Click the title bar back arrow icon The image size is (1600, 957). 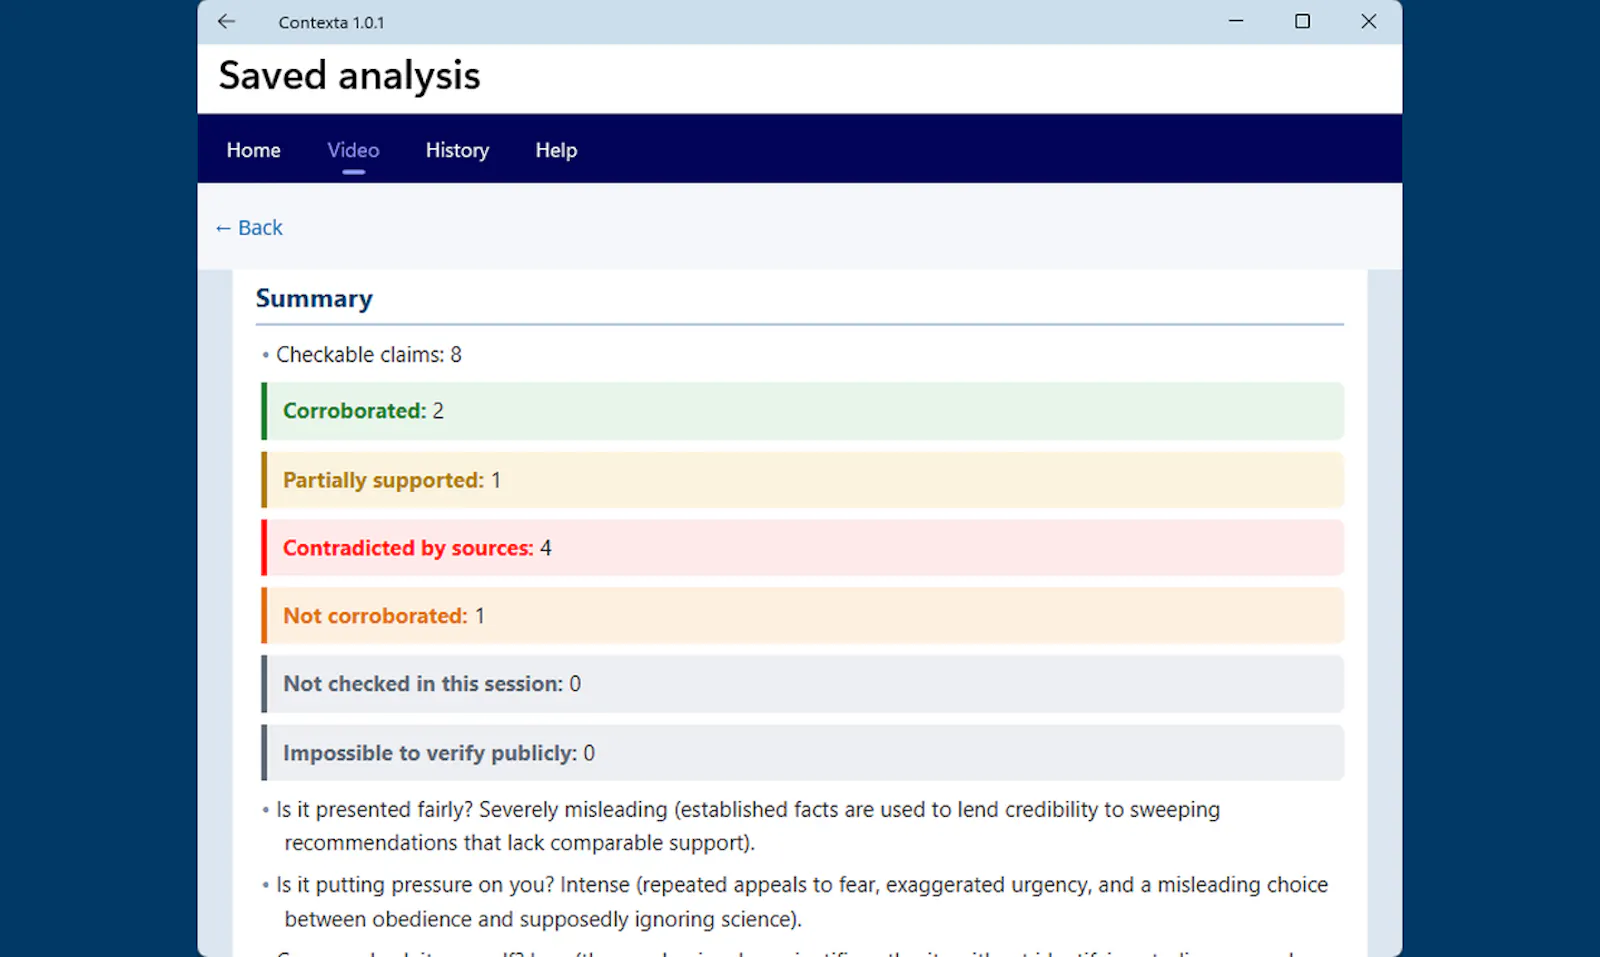click(227, 21)
